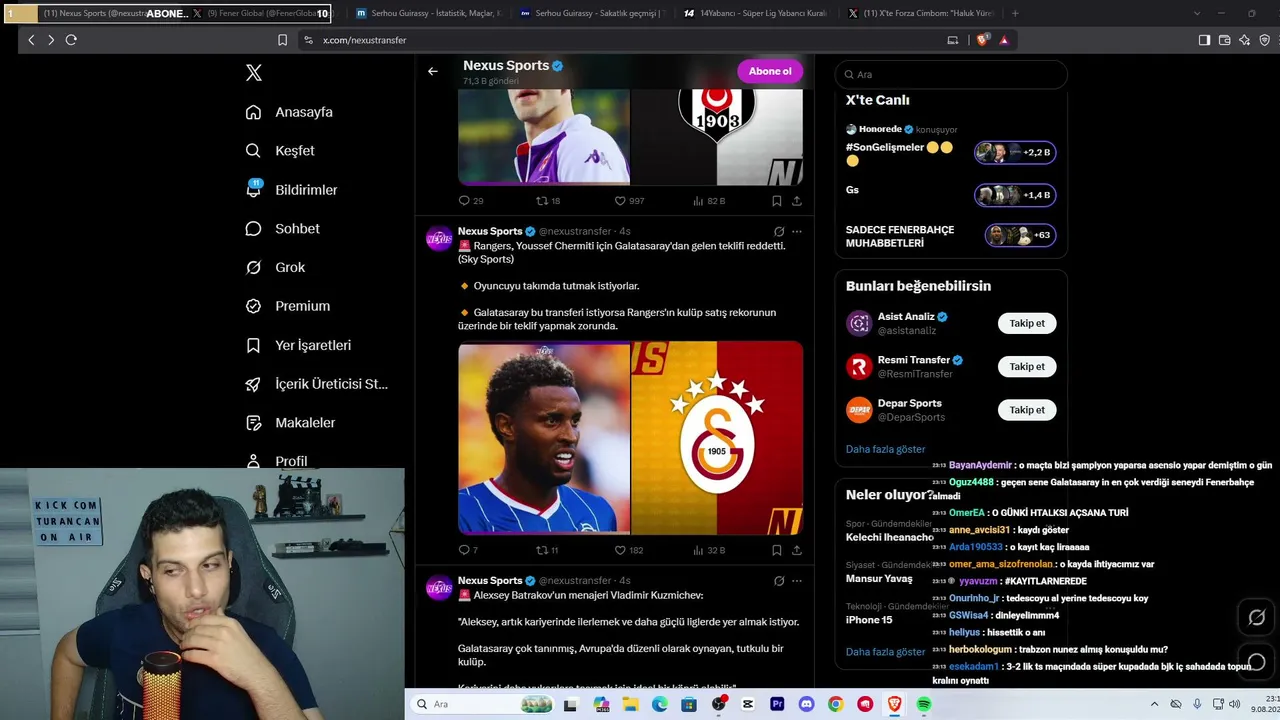Image resolution: width=1280 pixels, height=720 pixels.
Task: Open Premium in the sidebar
Action: click(x=302, y=306)
